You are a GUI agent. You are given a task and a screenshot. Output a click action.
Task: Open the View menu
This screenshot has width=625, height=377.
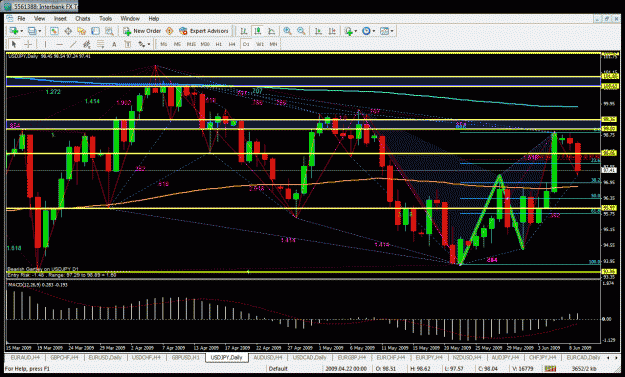tap(39, 18)
